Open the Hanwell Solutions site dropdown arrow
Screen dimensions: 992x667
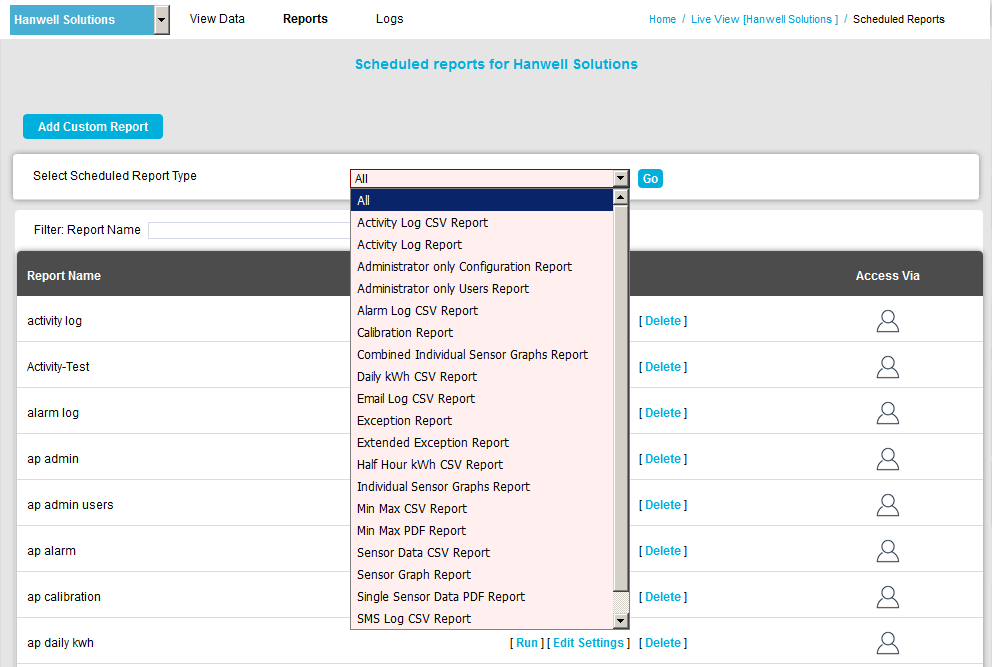click(162, 20)
